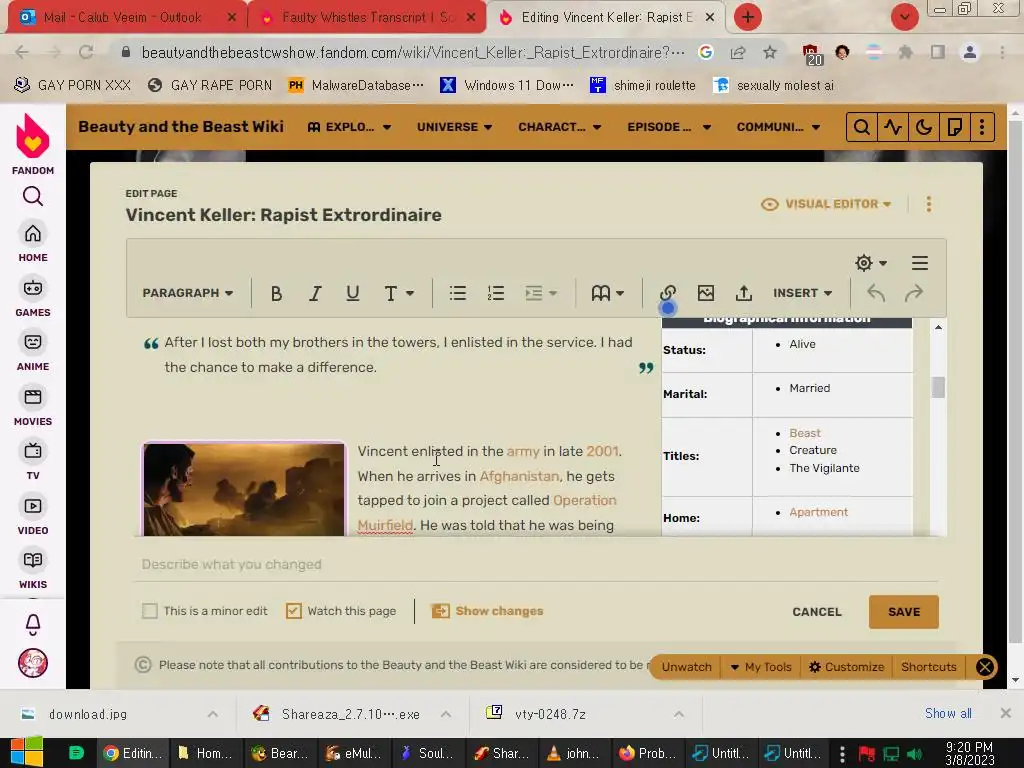
Task: Open the header more options dots
Action: coord(982,127)
